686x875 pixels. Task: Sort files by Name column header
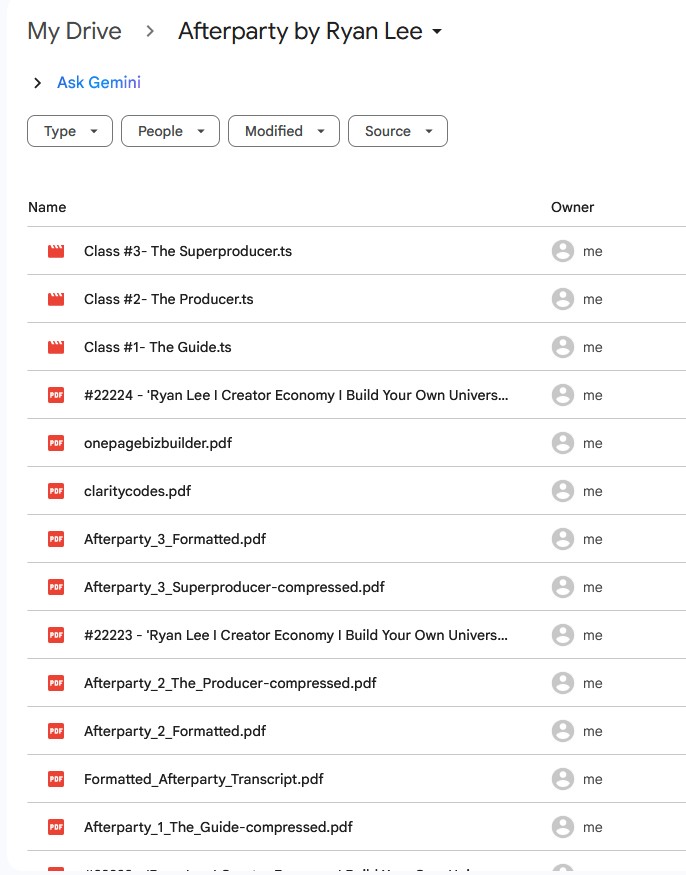click(47, 207)
